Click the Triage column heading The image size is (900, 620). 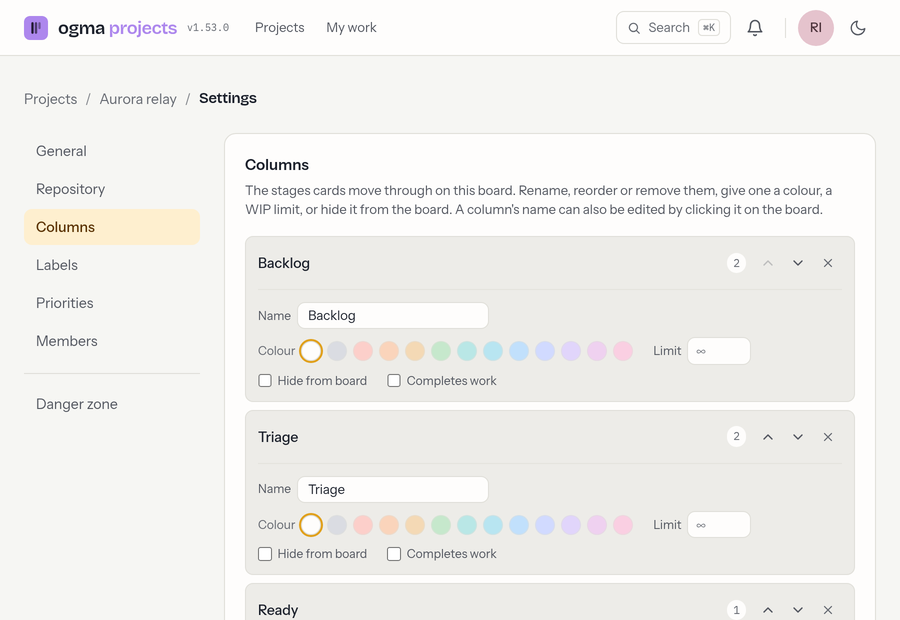278,437
